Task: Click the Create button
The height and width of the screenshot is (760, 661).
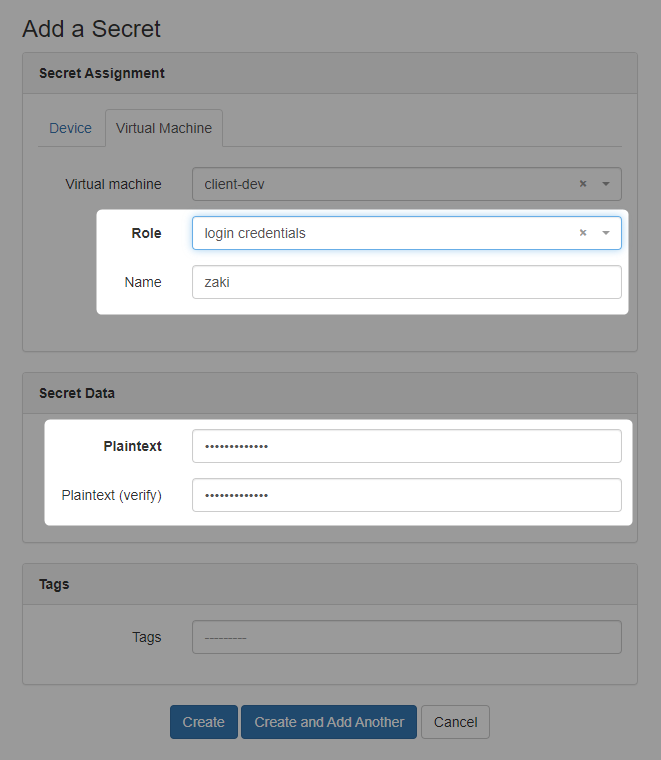Action: [x=204, y=722]
